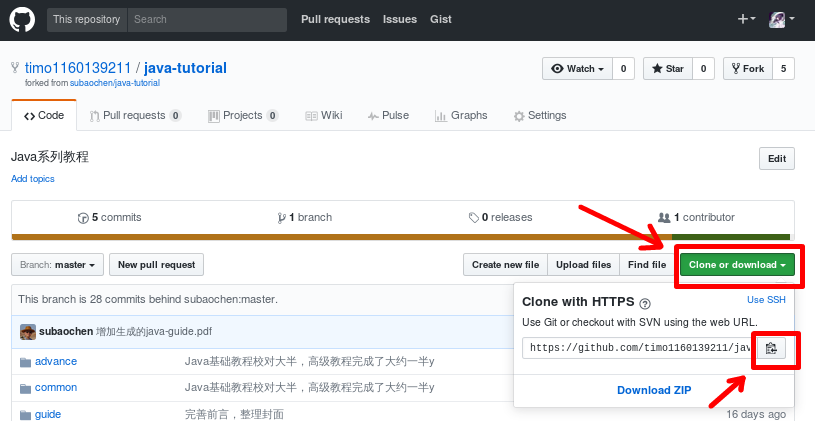Open java-tutorial repository name link
This screenshot has height=421, width=815.
(x=185, y=68)
